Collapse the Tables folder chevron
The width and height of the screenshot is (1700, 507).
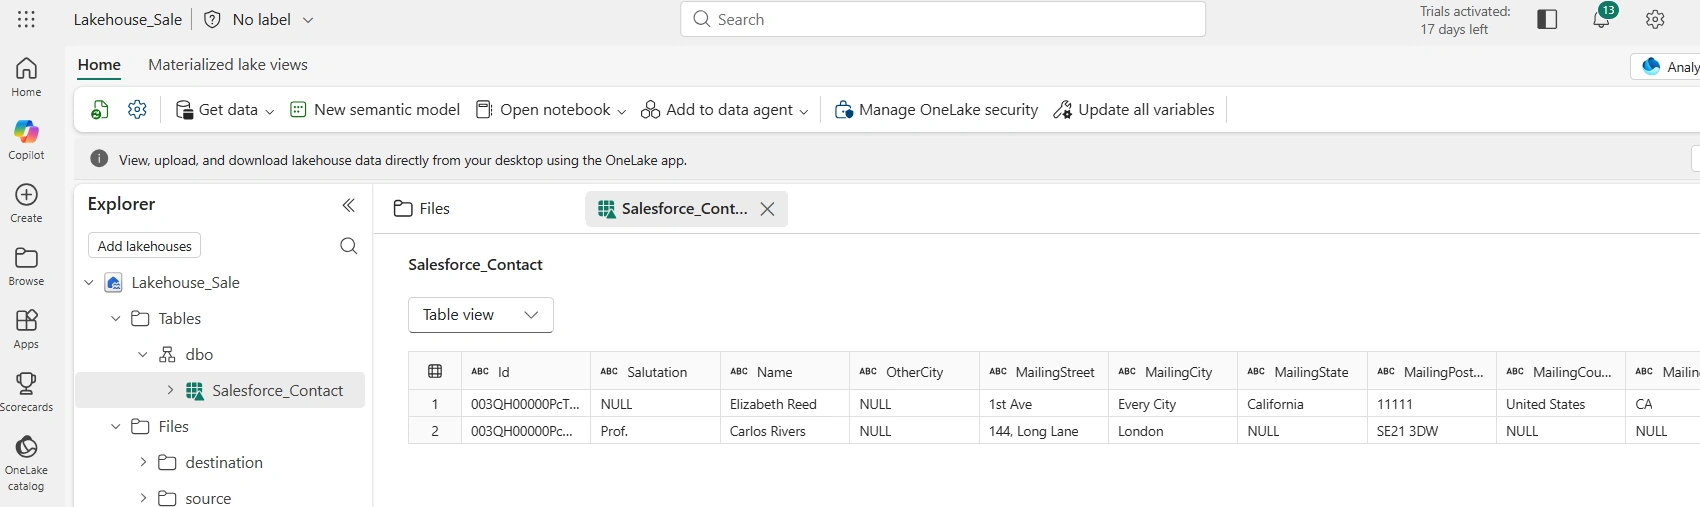(116, 319)
